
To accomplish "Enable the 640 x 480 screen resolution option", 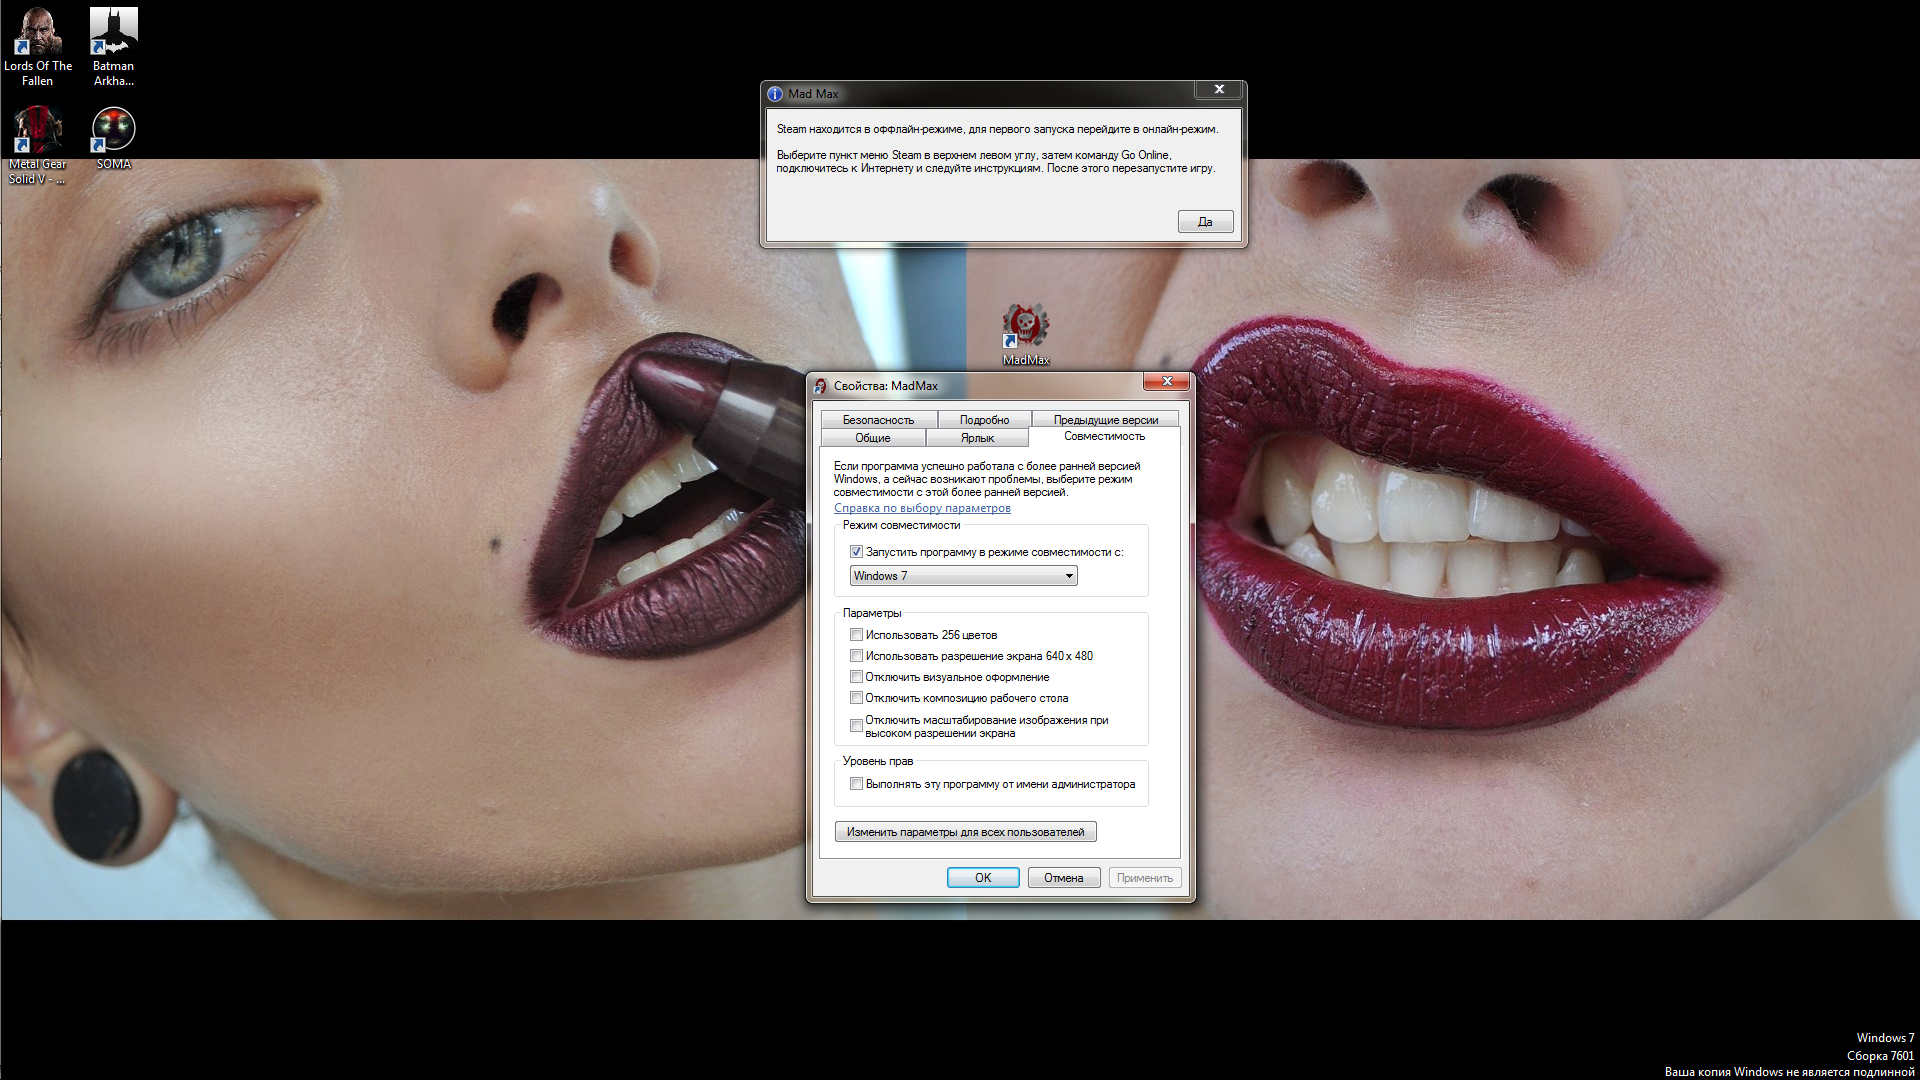I will click(856, 656).
